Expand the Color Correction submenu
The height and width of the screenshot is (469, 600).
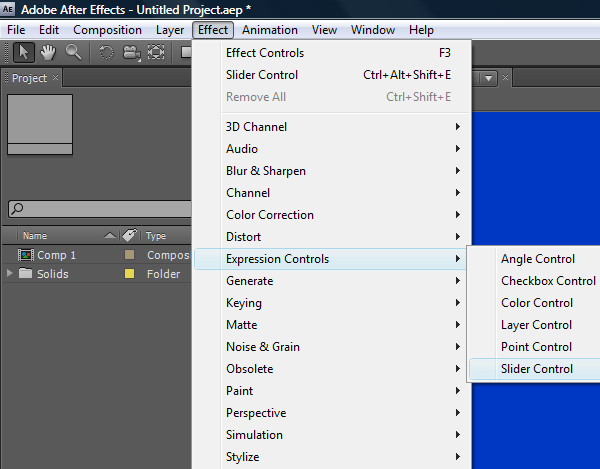[332, 215]
